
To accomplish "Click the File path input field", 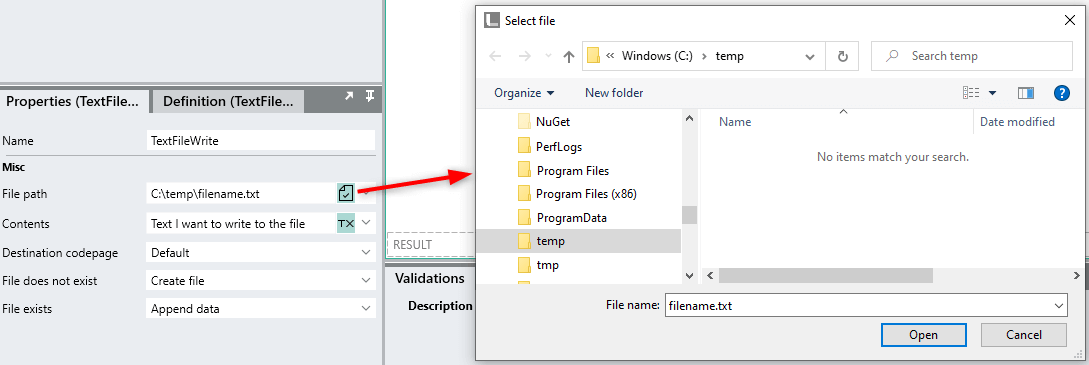I will (241, 194).
